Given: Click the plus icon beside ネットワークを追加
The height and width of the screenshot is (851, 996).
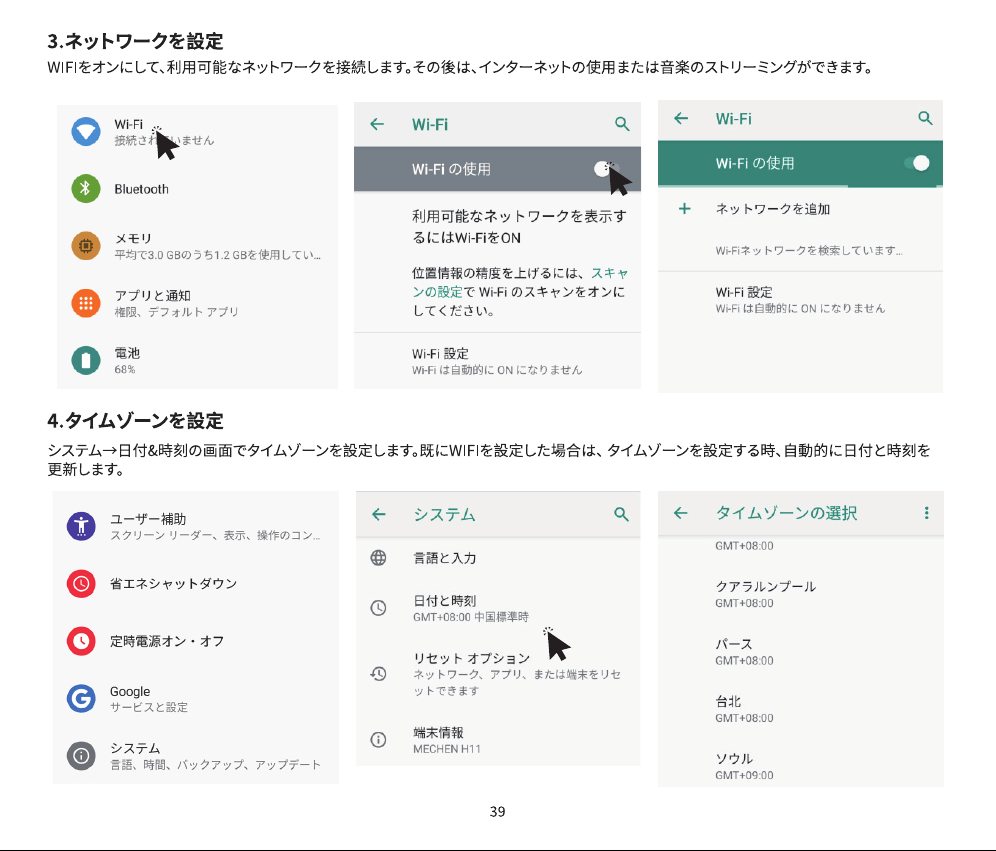Looking at the screenshot, I should [684, 208].
